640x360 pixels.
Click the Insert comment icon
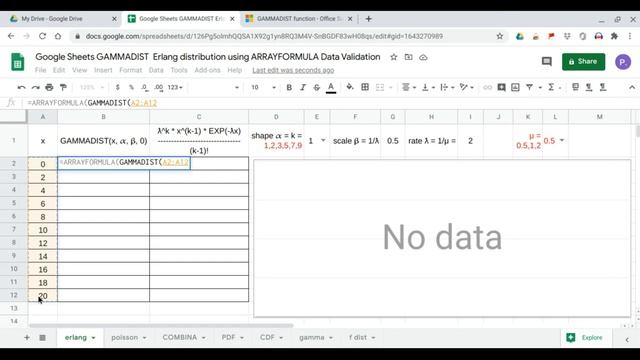point(501,87)
